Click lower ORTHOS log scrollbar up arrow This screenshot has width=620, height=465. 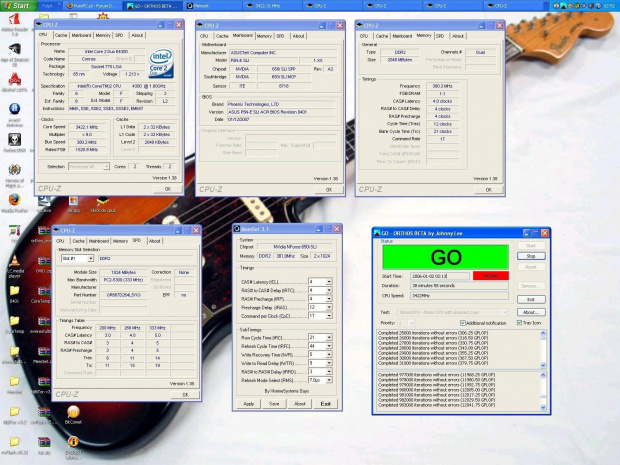click(543, 374)
